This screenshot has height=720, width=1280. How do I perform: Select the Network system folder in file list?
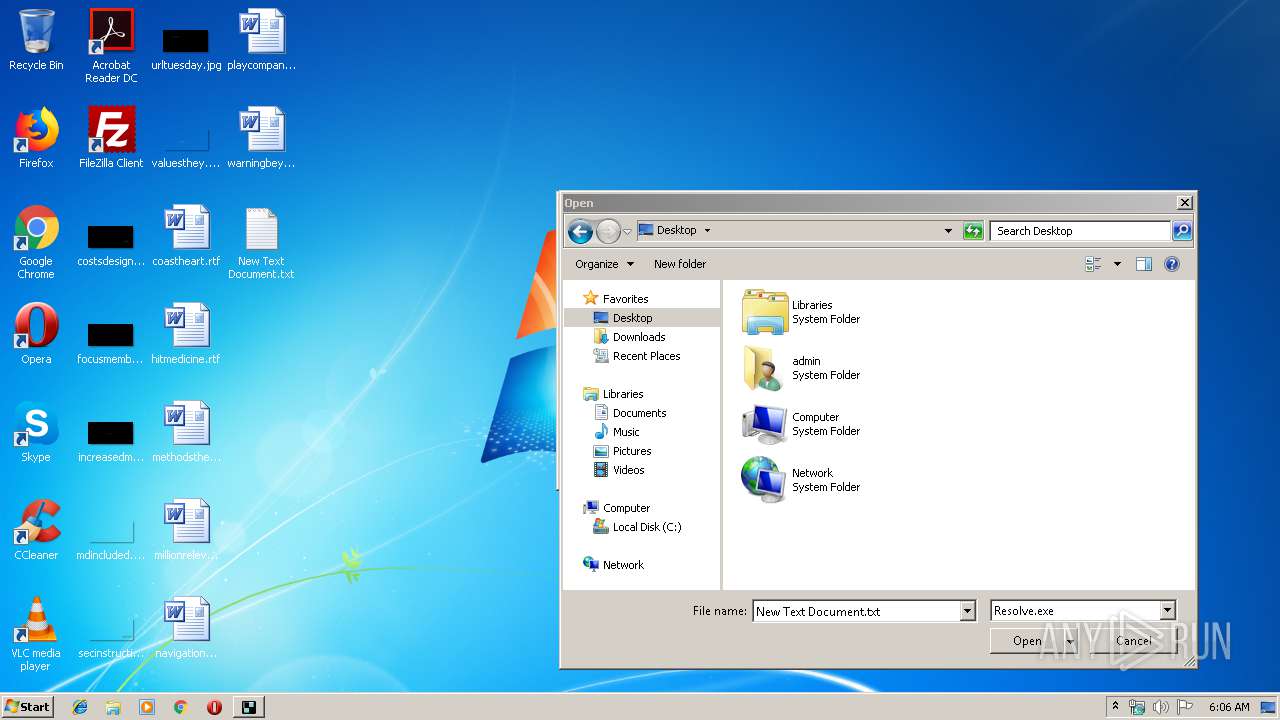click(x=801, y=480)
